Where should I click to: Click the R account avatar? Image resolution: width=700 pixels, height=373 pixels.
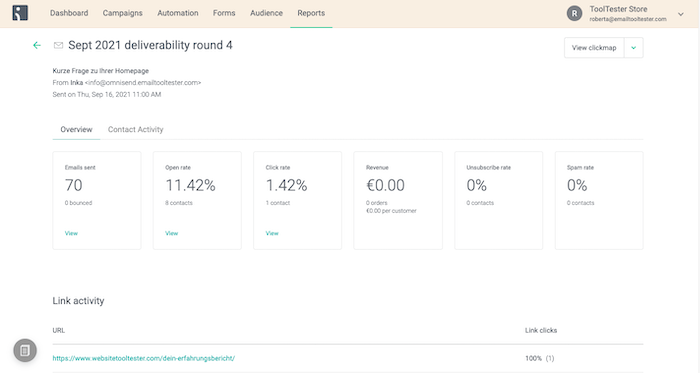[x=574, y=13]
